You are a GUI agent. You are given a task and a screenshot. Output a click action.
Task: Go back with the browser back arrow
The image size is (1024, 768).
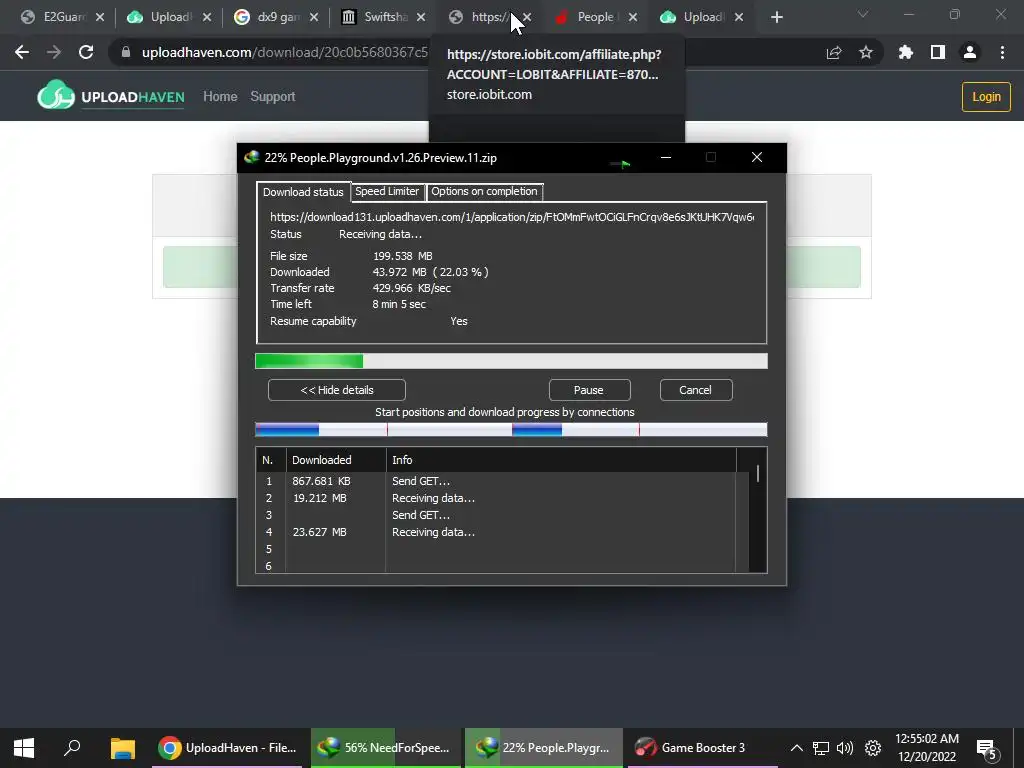22,52
